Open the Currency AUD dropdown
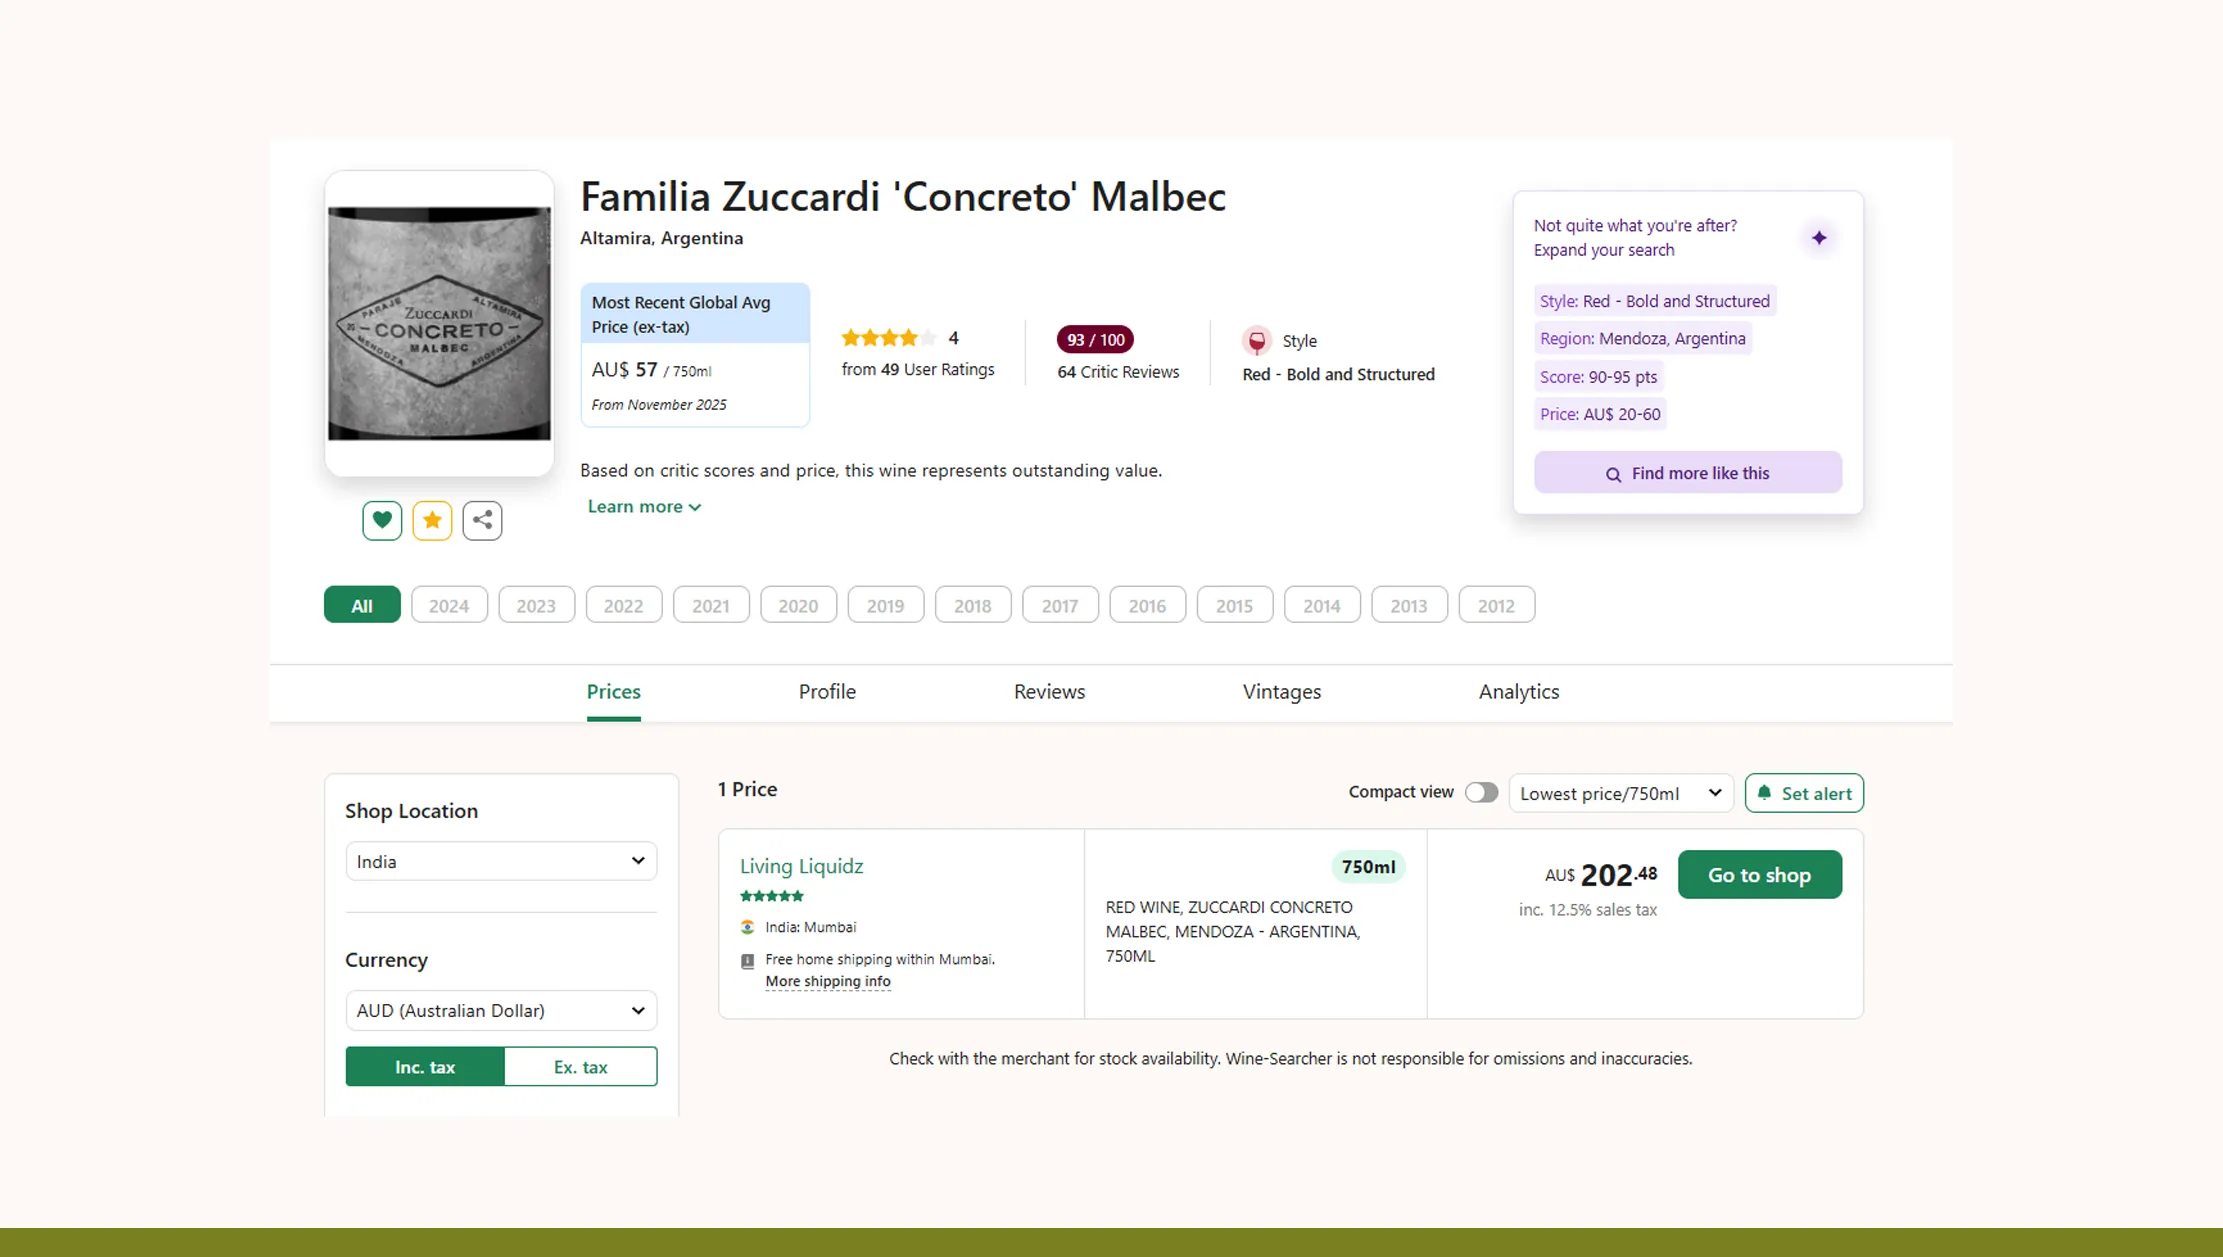Viewport: 2223px width, 1257px height. [x=500, y=1010]
